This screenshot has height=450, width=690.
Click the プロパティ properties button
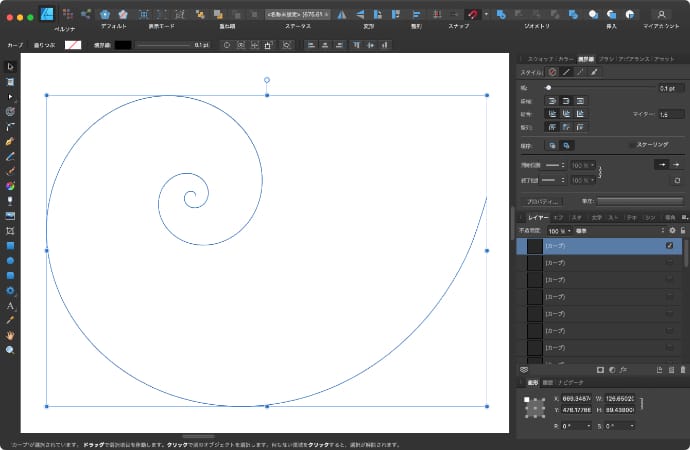[x=544, y=201]
